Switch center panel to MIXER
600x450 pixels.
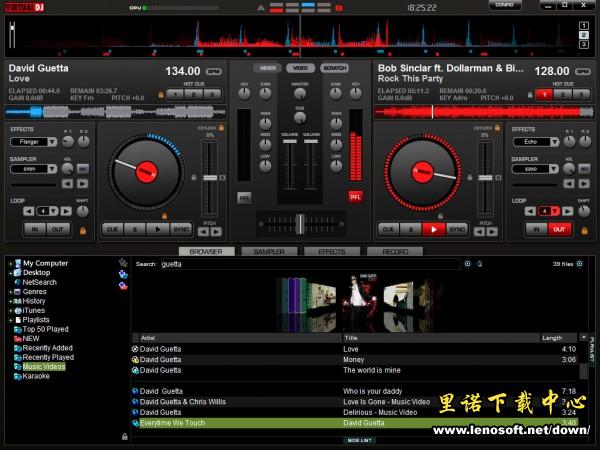[x=267, y=68]
